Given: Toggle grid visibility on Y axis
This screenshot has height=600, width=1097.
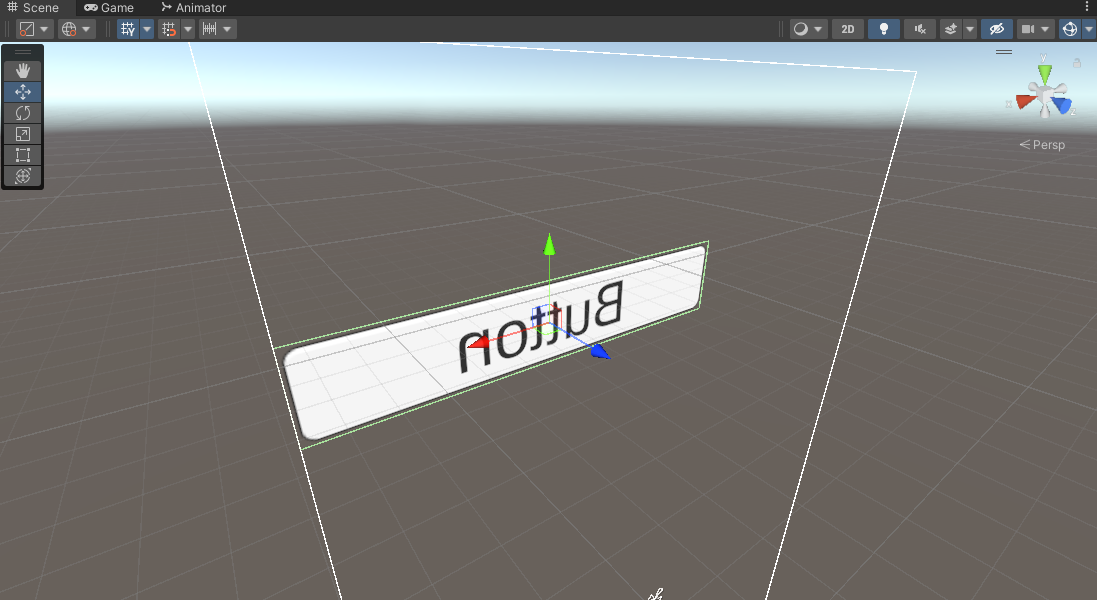Looking at the screenshot, I should tap(127, 29).
